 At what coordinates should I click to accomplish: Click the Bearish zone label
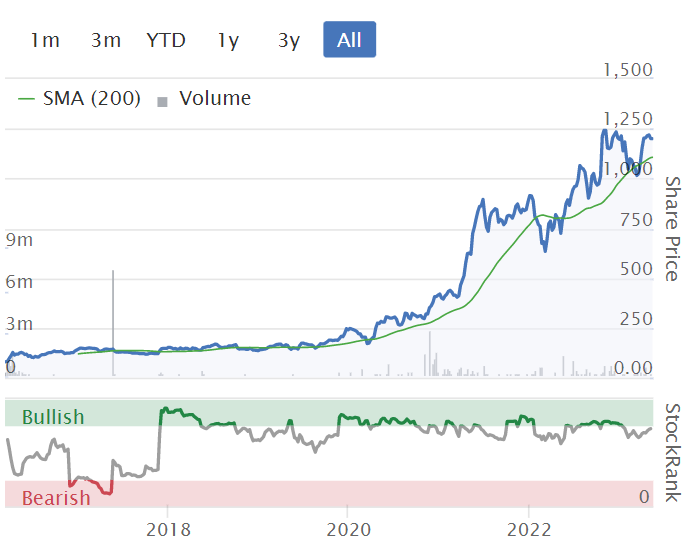[56, 497]
